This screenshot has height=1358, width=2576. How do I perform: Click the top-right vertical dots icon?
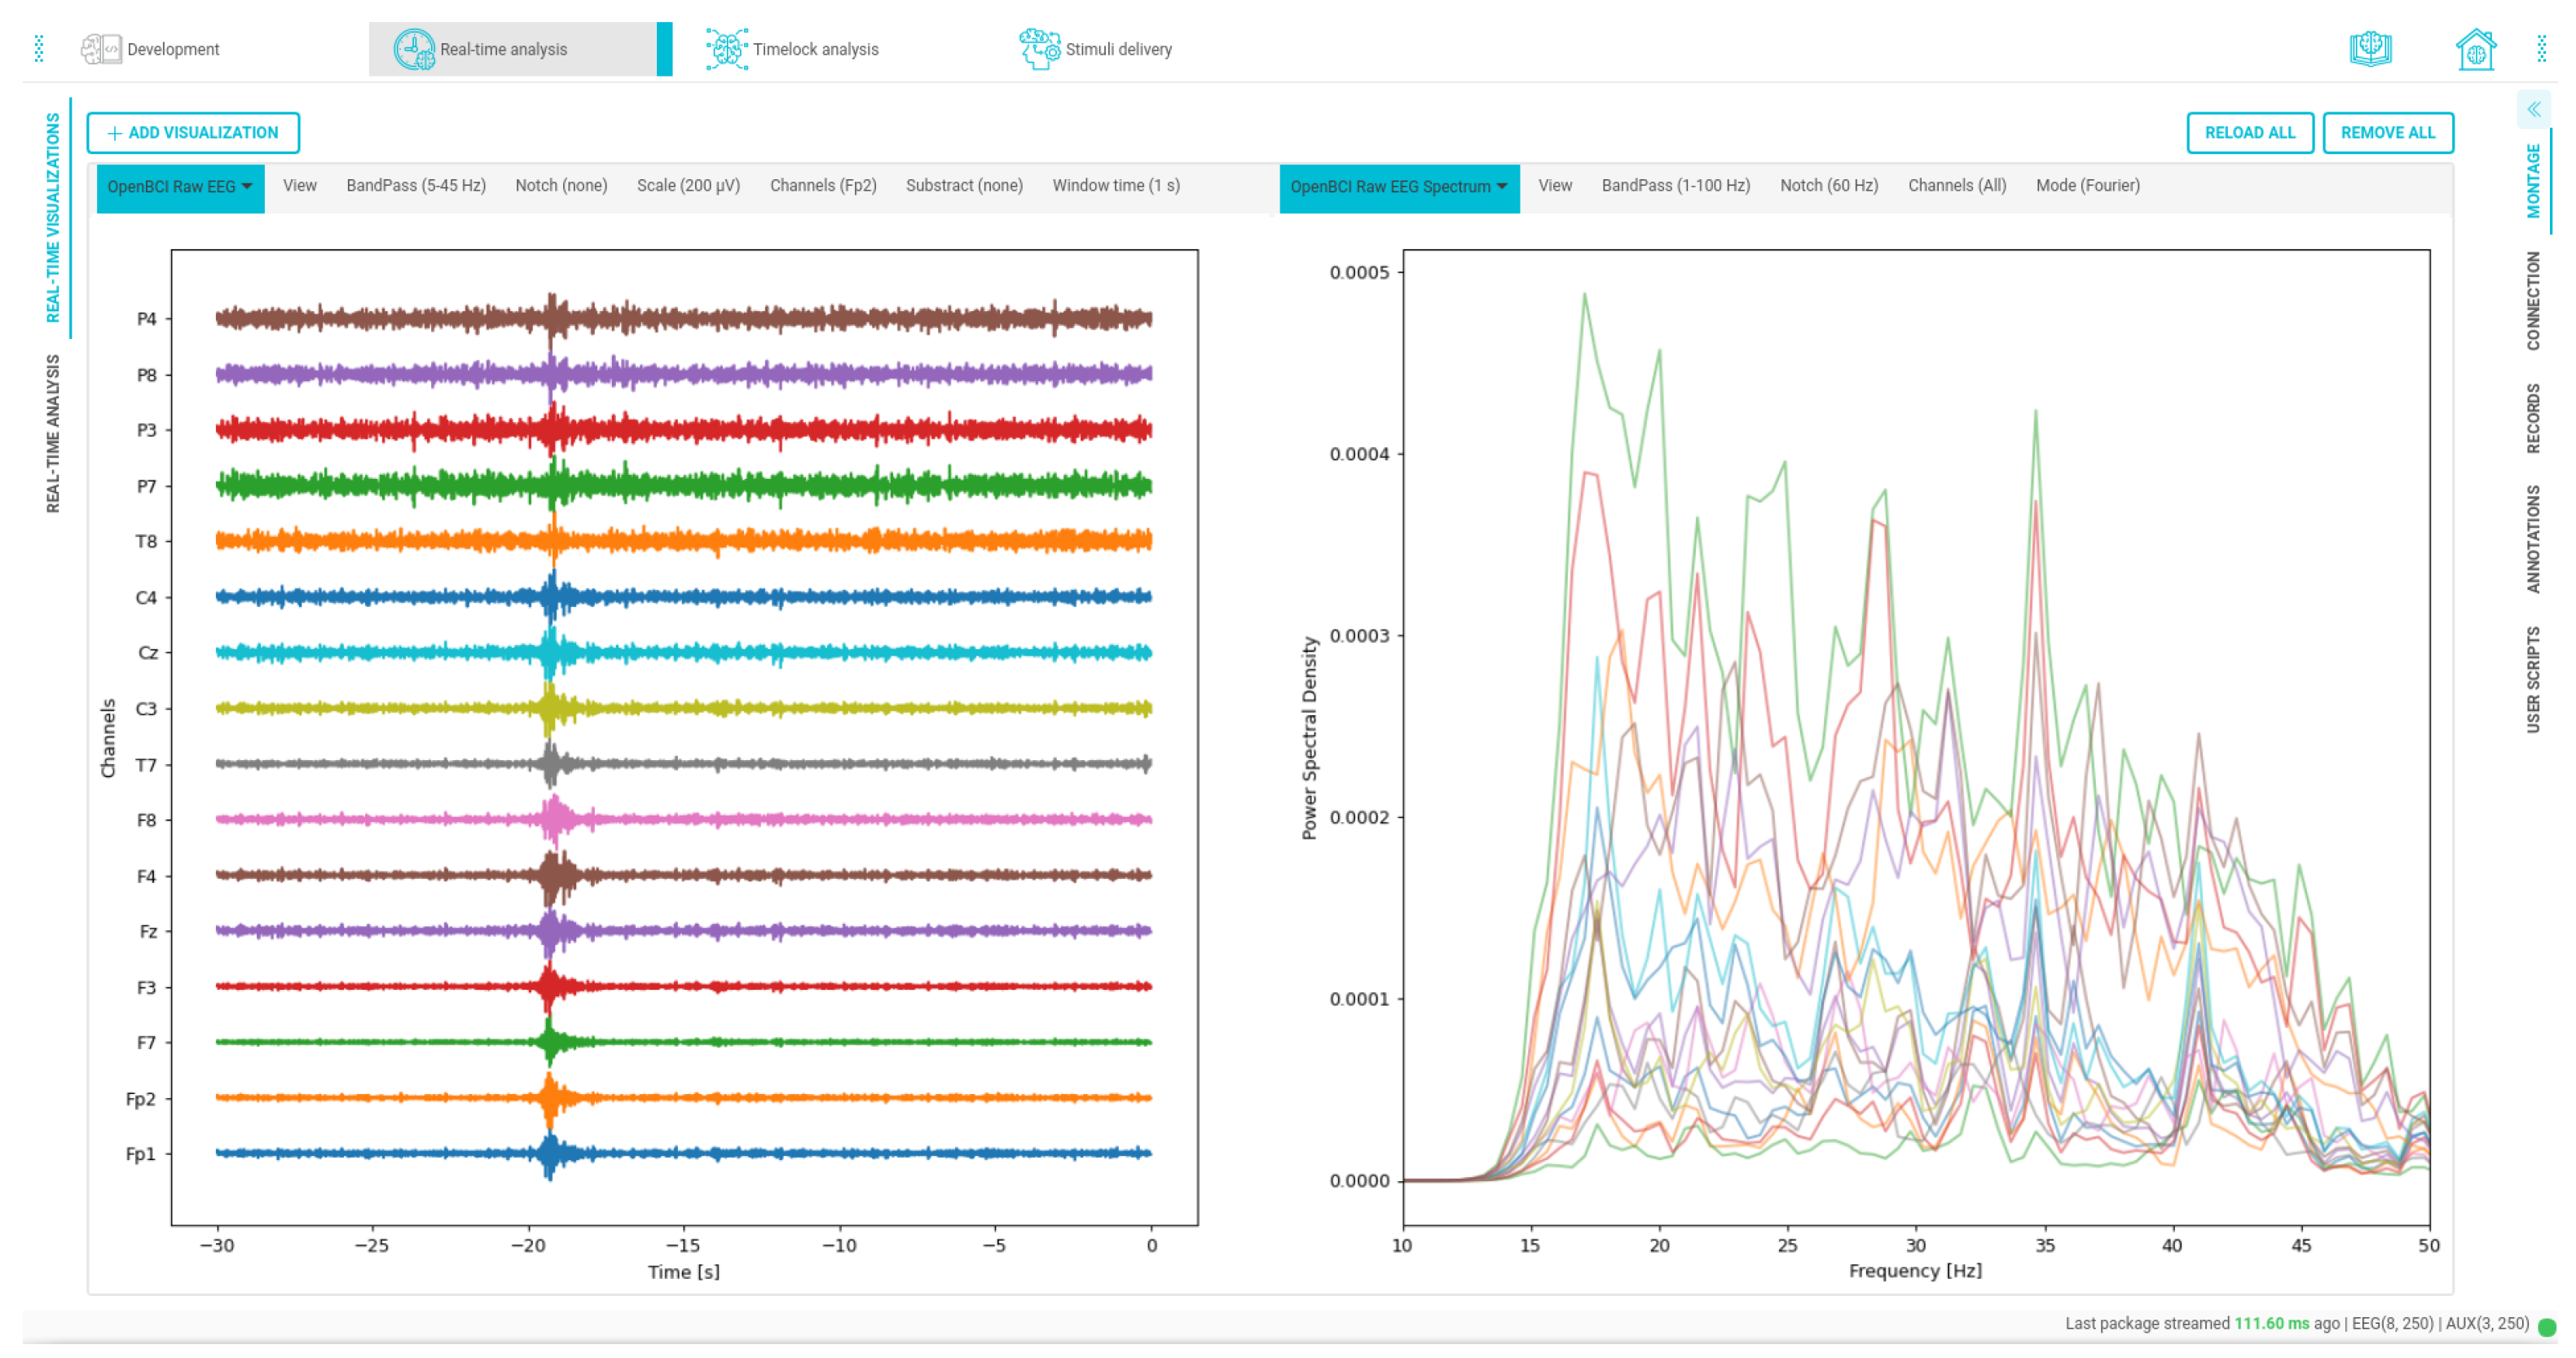[x=2541, y=49]
